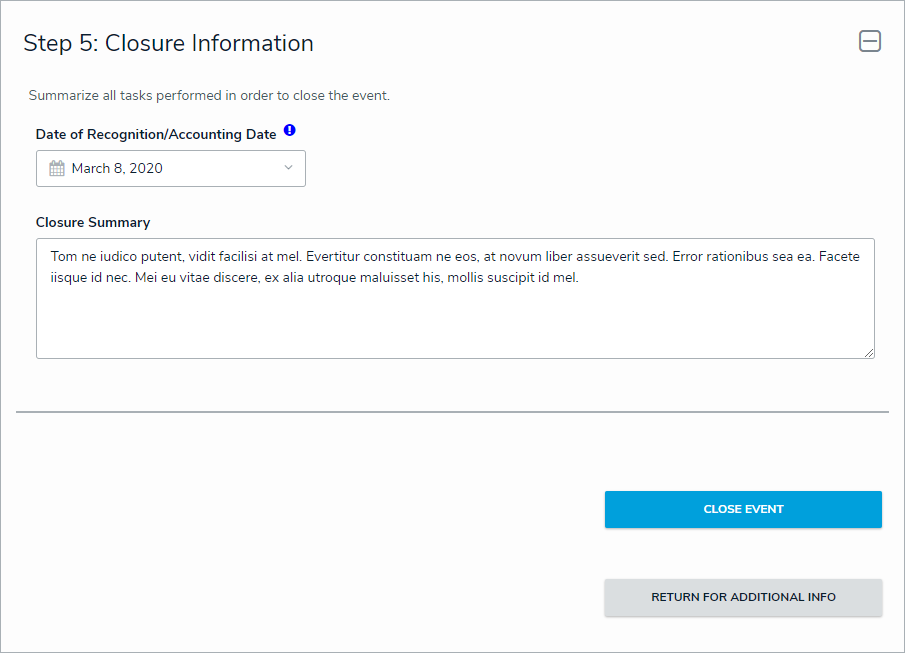Image resolution: width=905 pixels, height=653 pixels.
Task: Click the info icon beside Accounting Date label
Action: pos(290,131)
